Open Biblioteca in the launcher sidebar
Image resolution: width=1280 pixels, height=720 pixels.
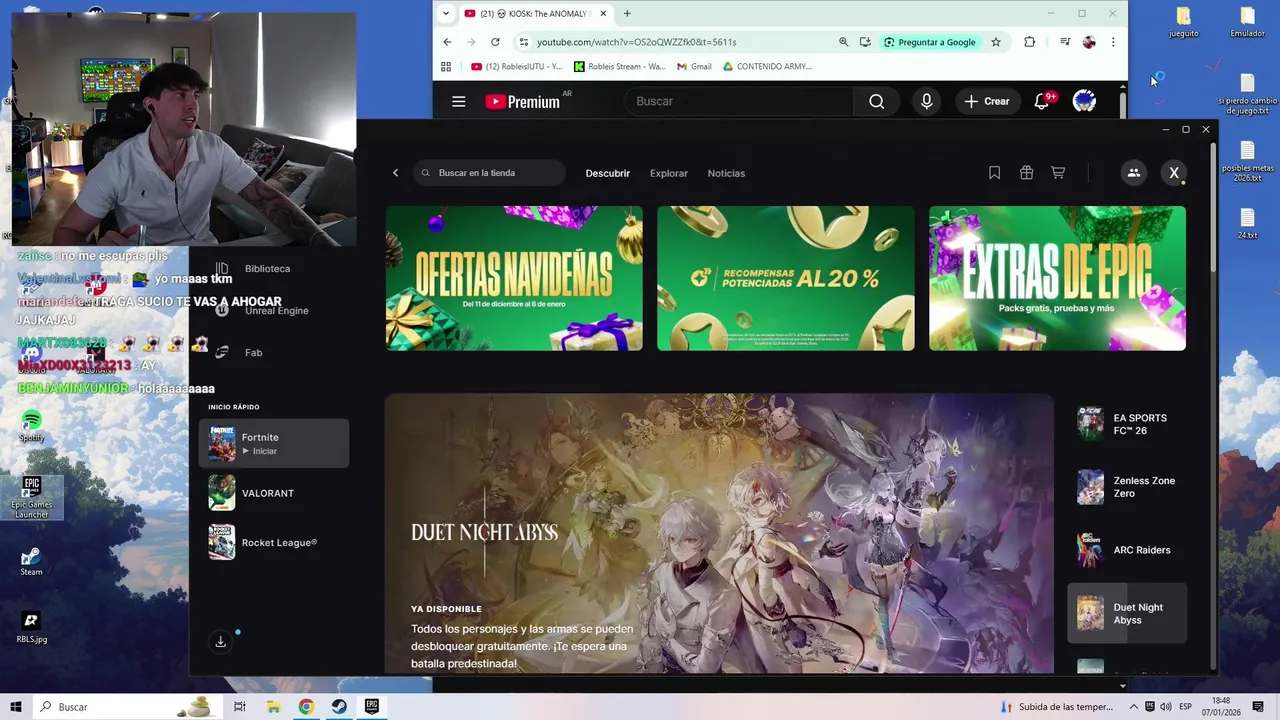(x=267, y=269)
